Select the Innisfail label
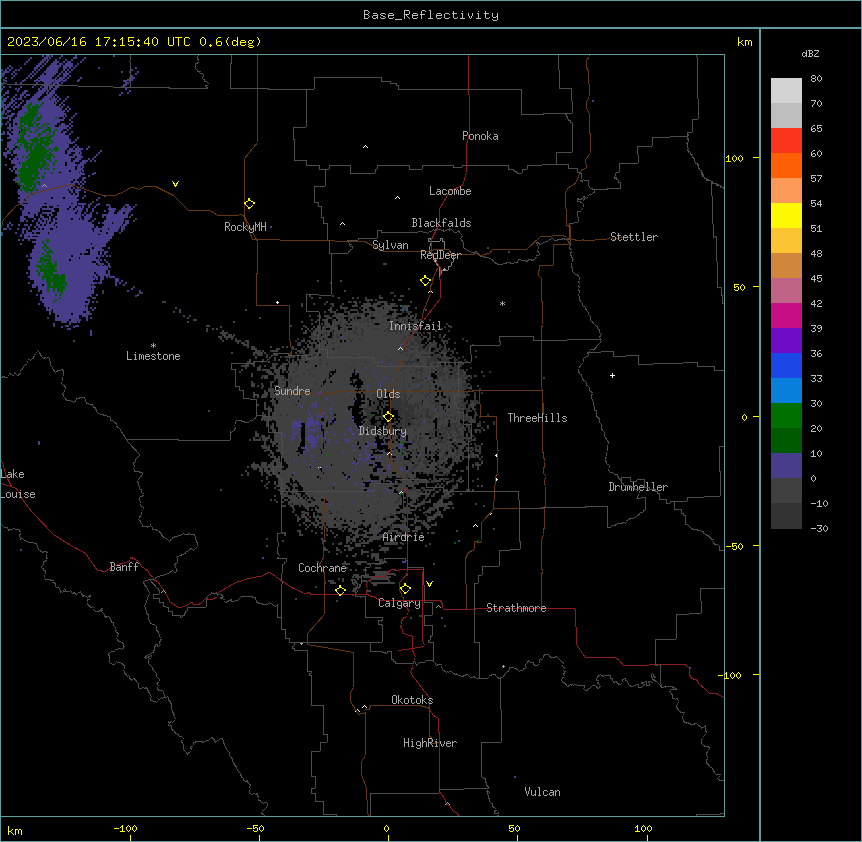The image size is (862, 842). [416, 326]
